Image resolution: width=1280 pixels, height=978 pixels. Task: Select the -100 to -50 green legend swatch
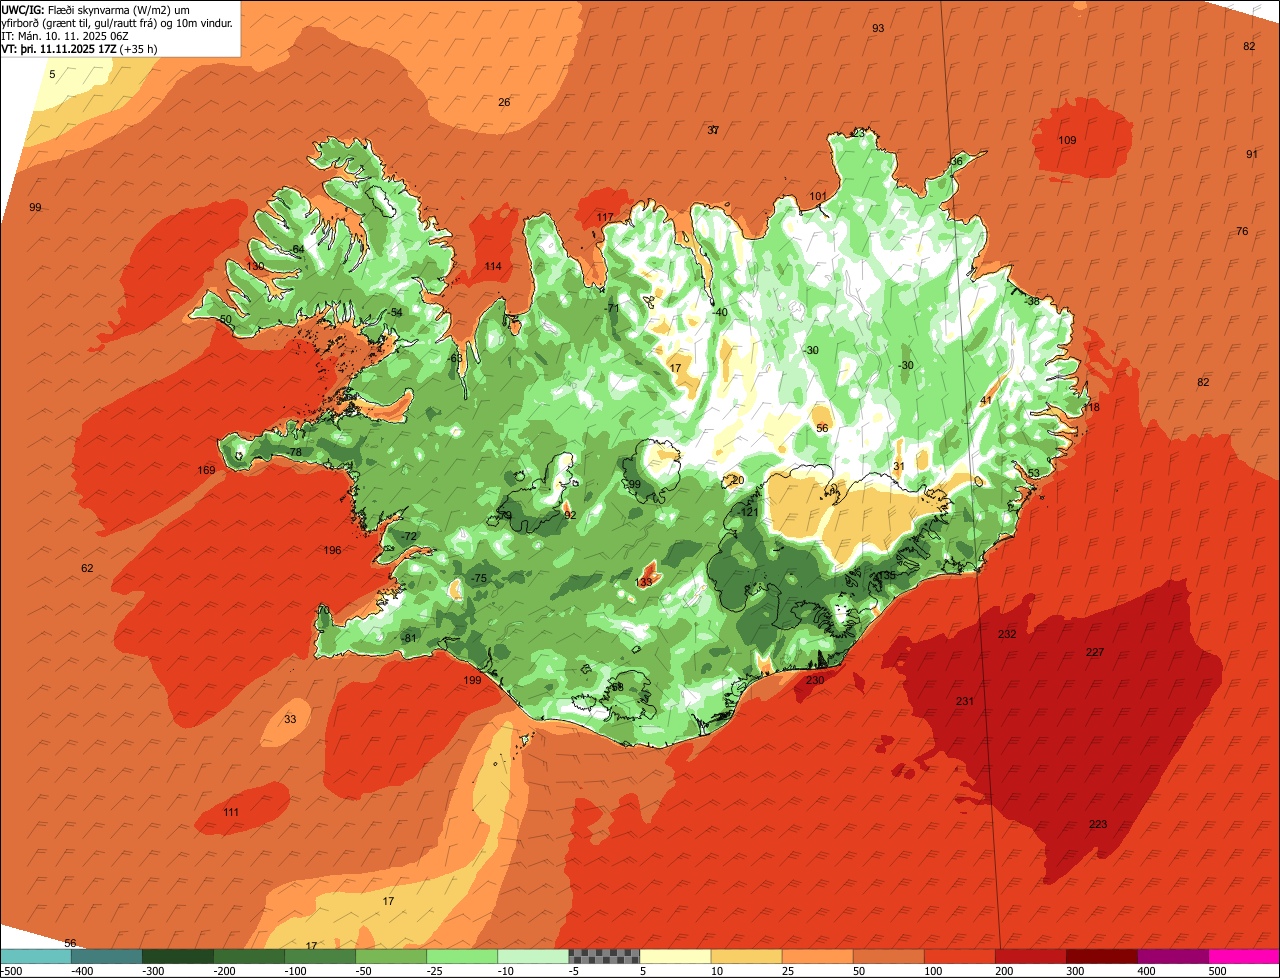point(320,956)
